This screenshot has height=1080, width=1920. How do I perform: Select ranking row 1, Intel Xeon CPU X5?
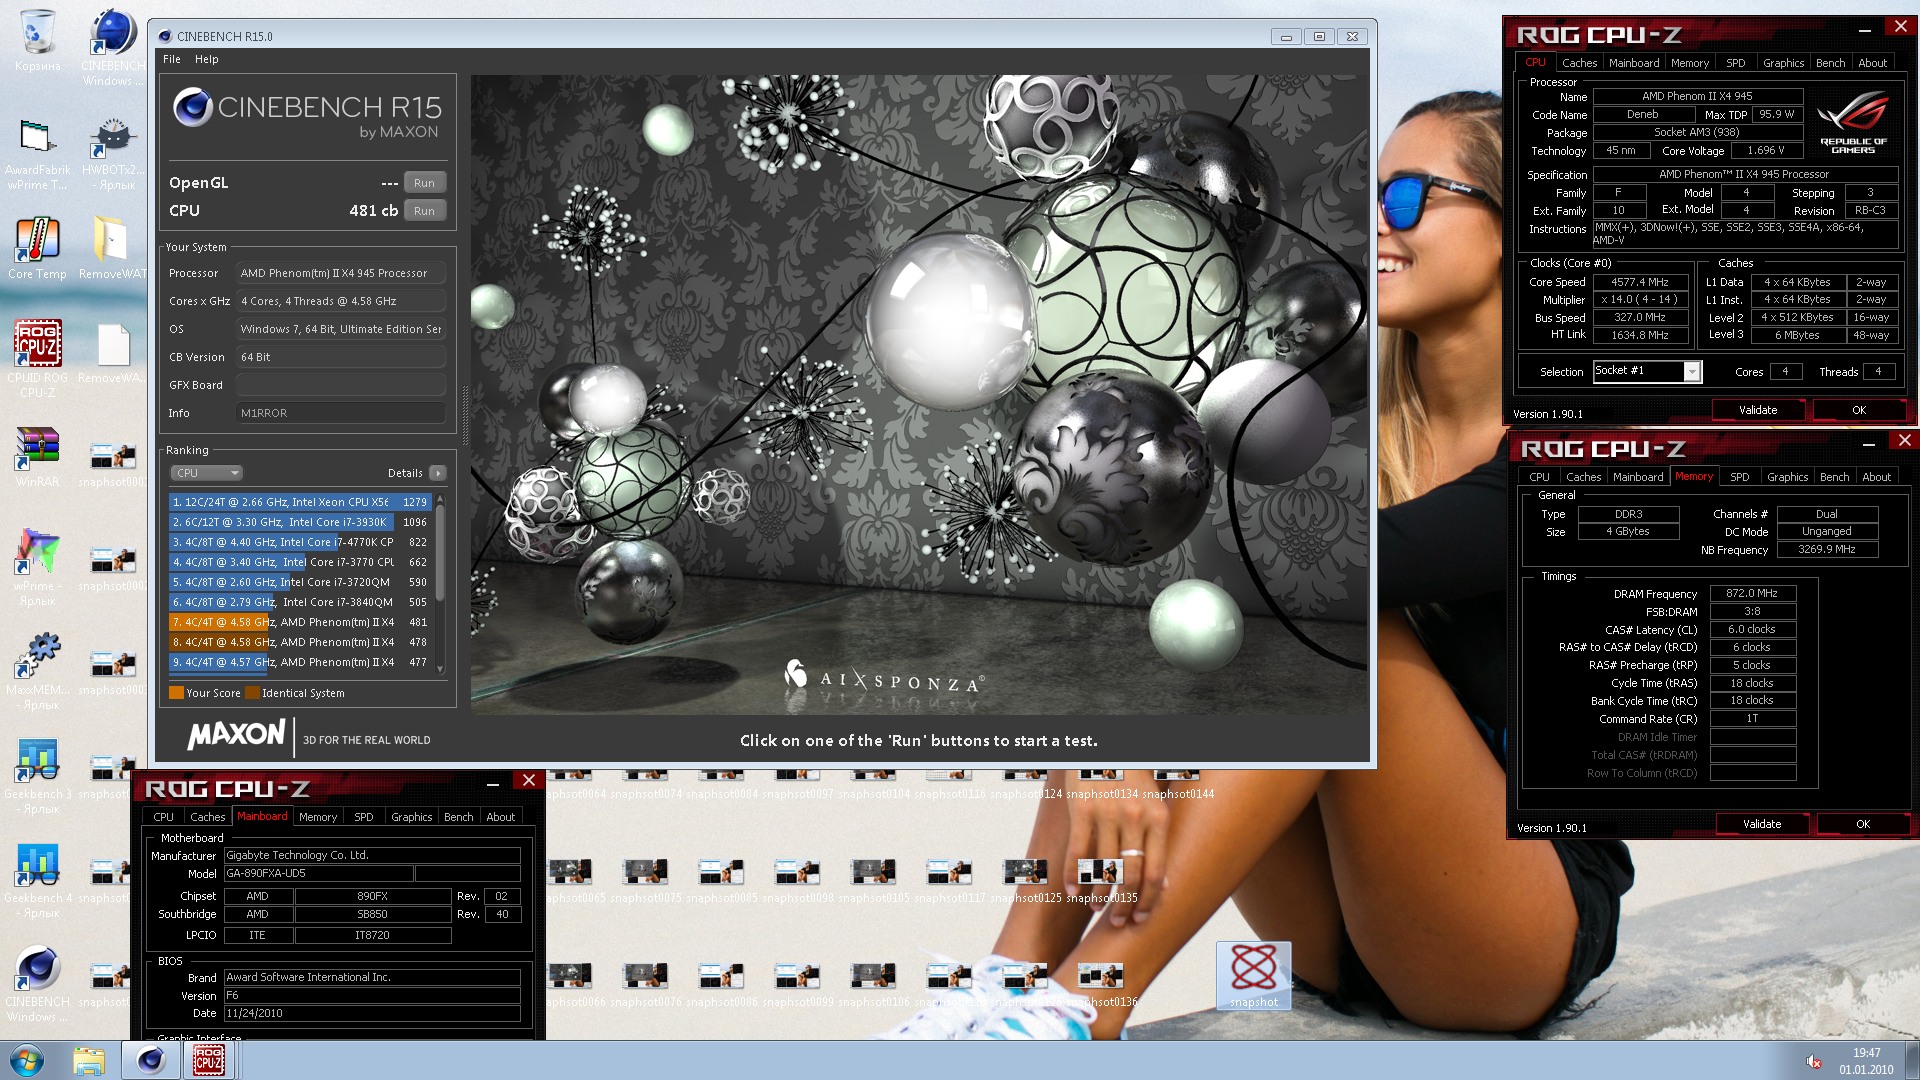click(x=299, y=502)
